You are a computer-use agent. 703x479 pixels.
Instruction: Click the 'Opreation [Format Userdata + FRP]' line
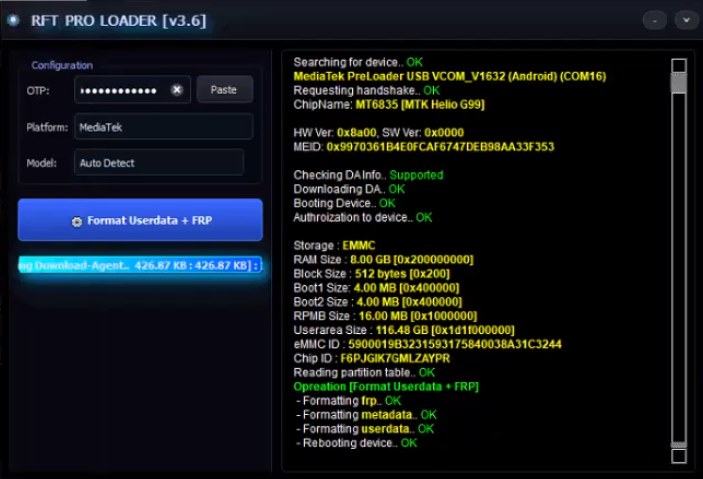point(386,387)
